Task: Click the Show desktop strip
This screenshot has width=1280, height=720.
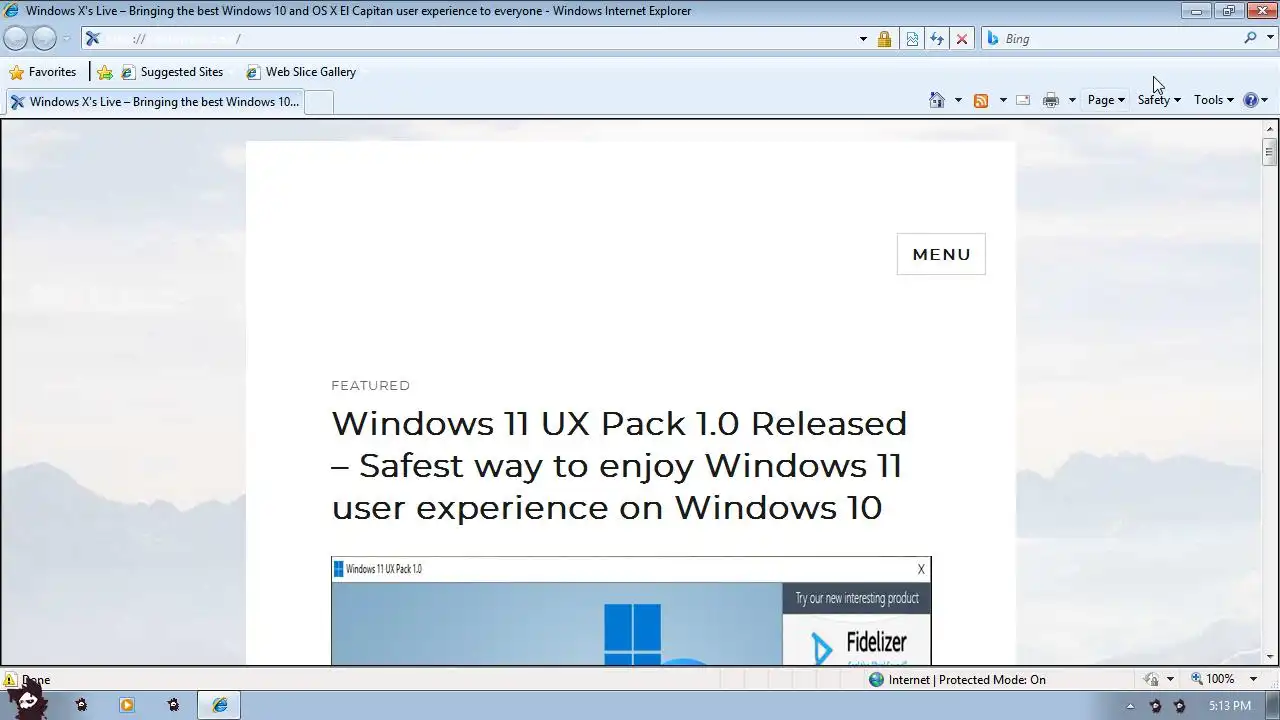Action: (x=1273, y=705)
